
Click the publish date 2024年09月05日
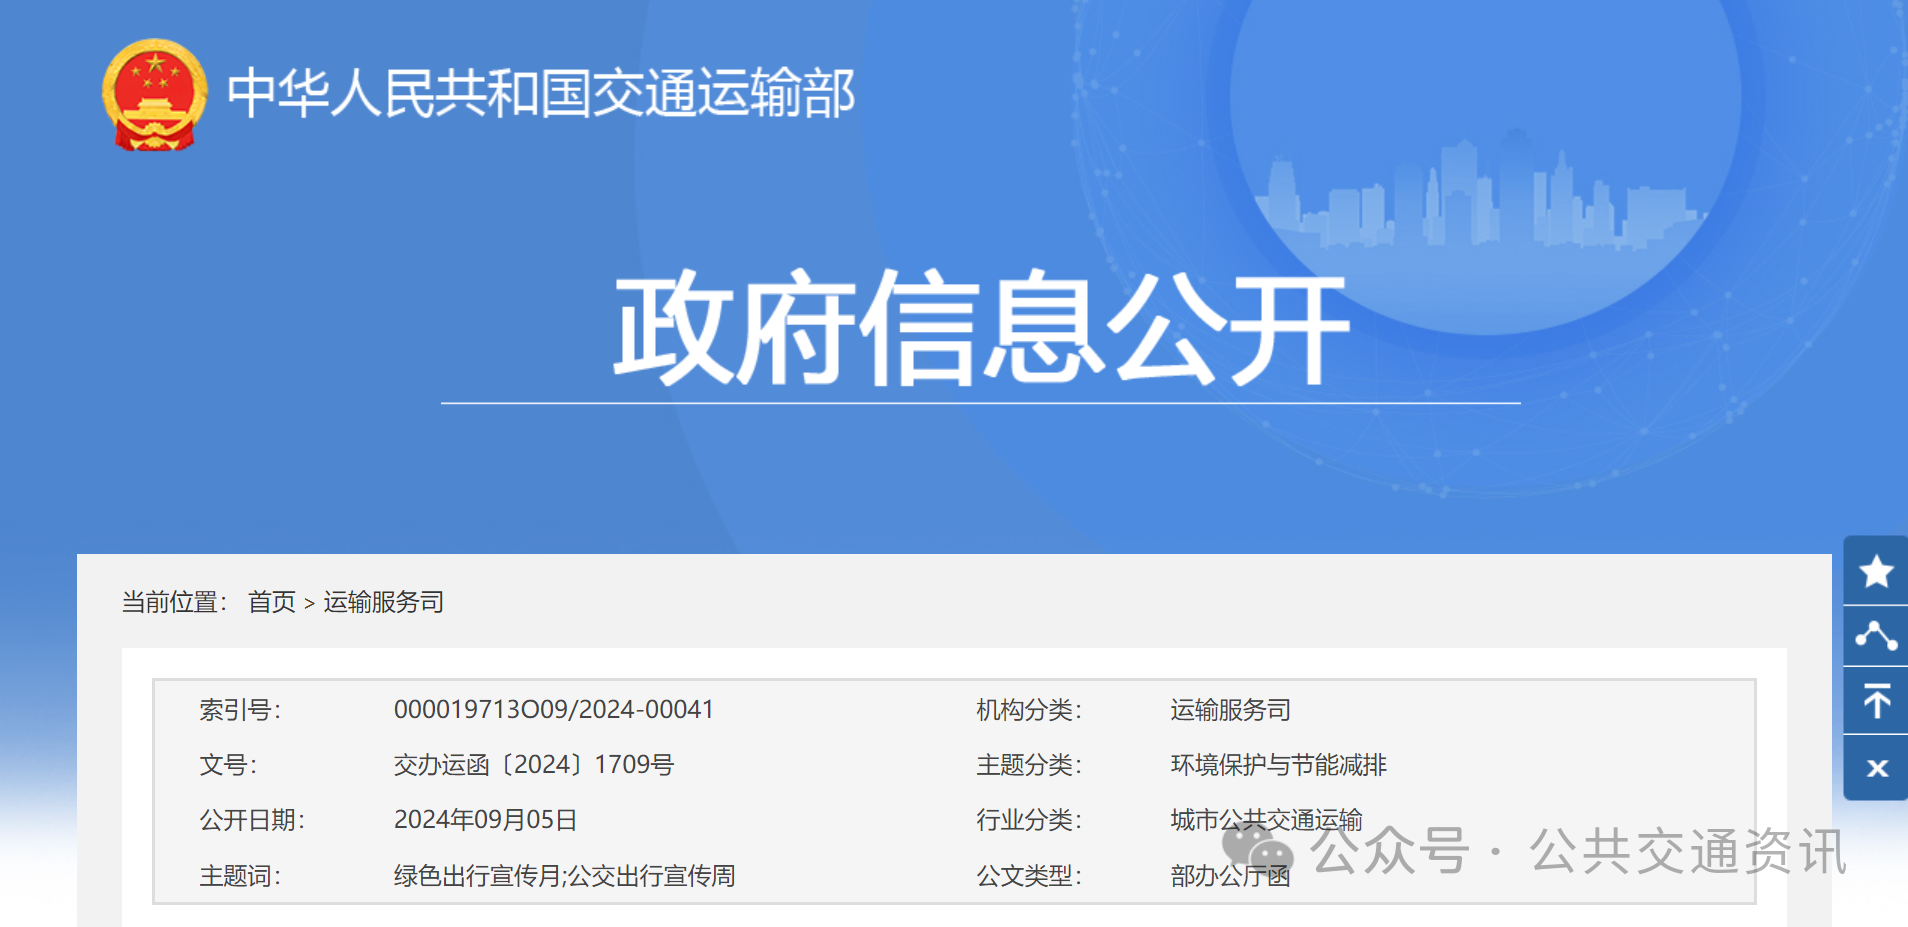(x=485, y=820)
